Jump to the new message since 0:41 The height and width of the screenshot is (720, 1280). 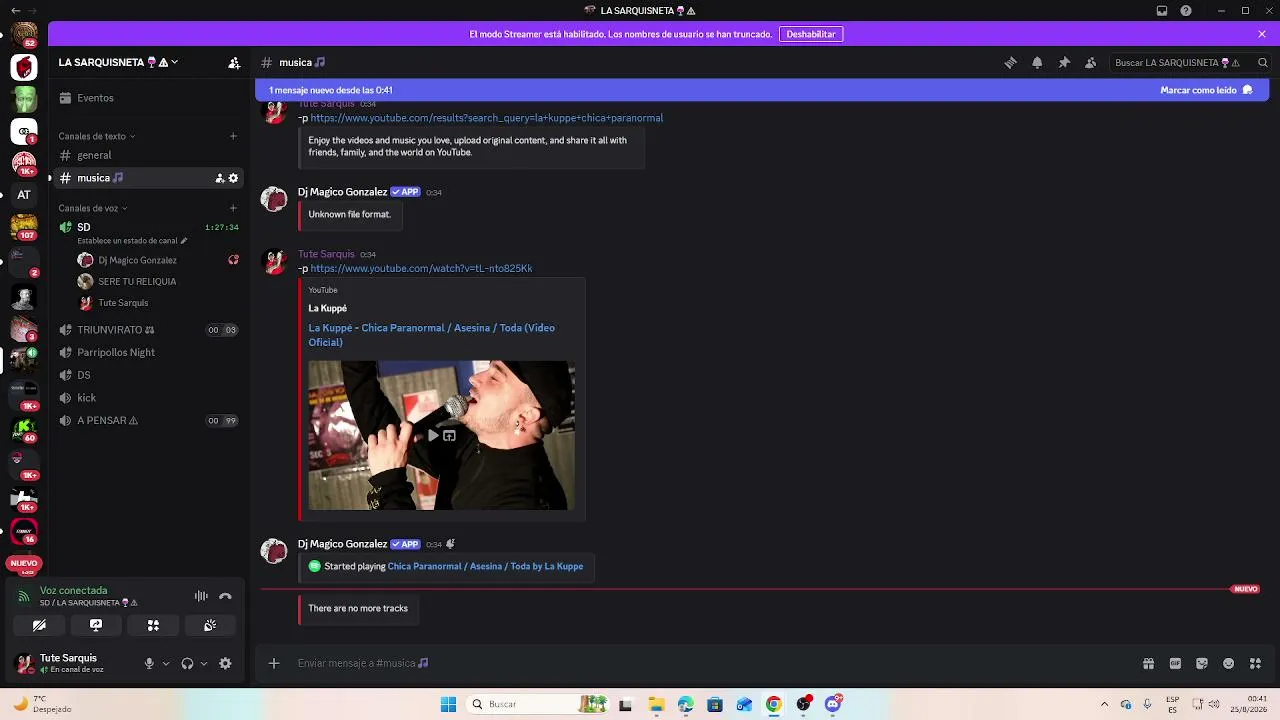(x=330, y=90)
